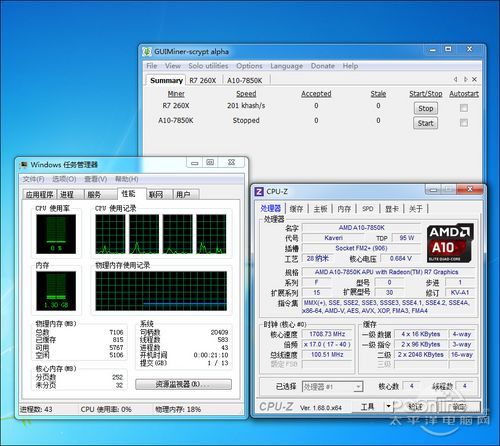Switch to CPU-Z 主板 tab
The image size is (500, 446).
click(x=320, y=209)
